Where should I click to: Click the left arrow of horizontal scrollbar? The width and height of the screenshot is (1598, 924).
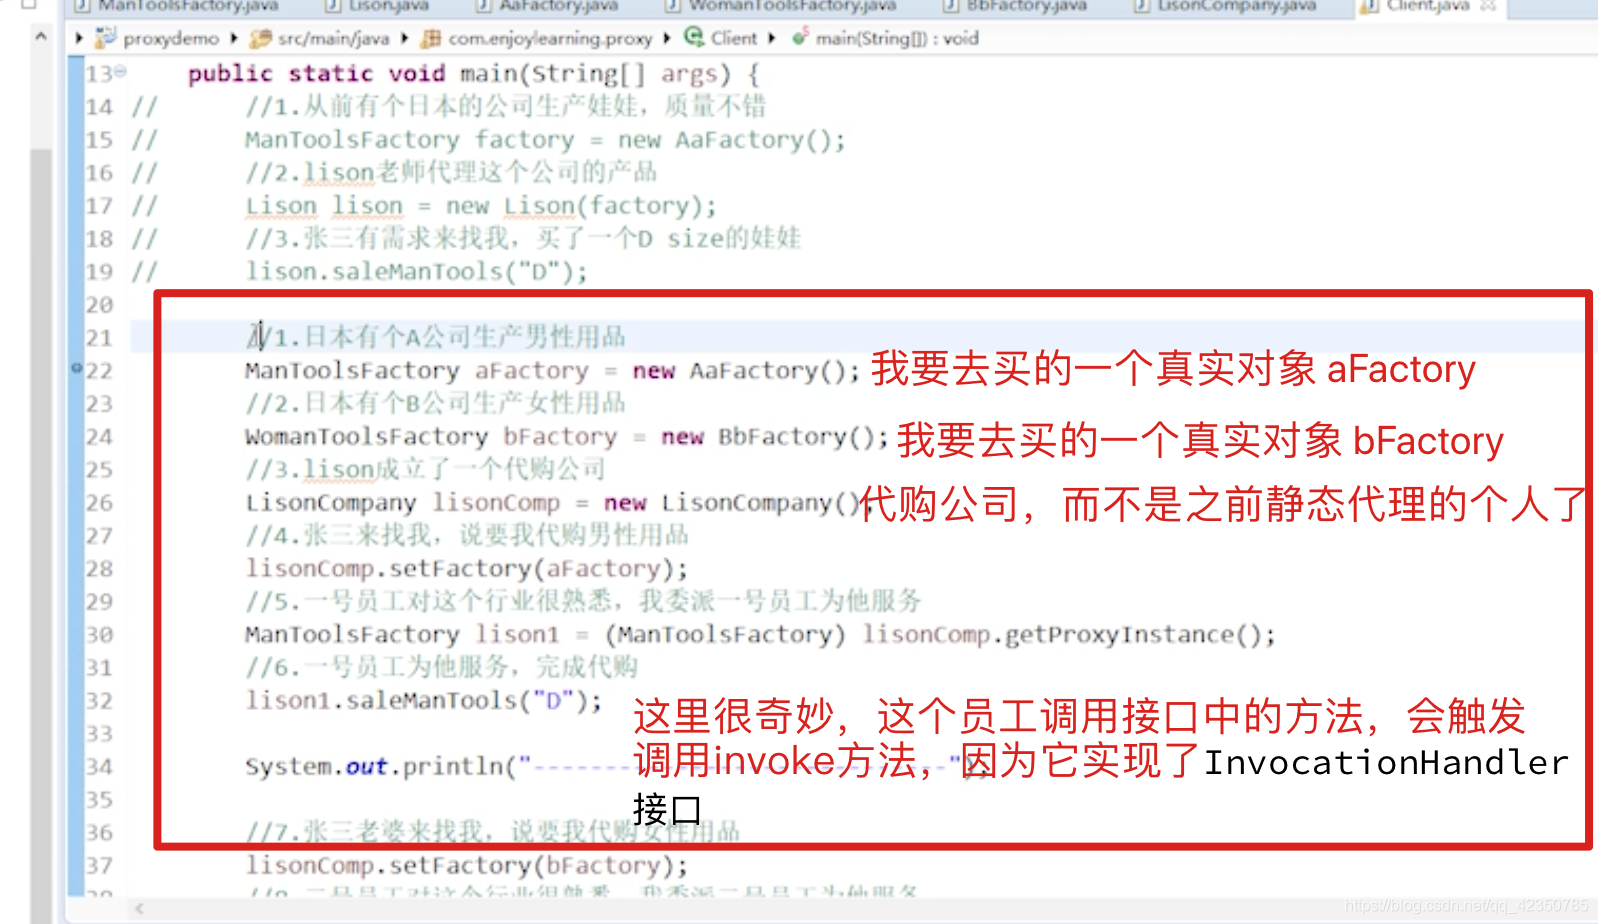coord(139,908)
